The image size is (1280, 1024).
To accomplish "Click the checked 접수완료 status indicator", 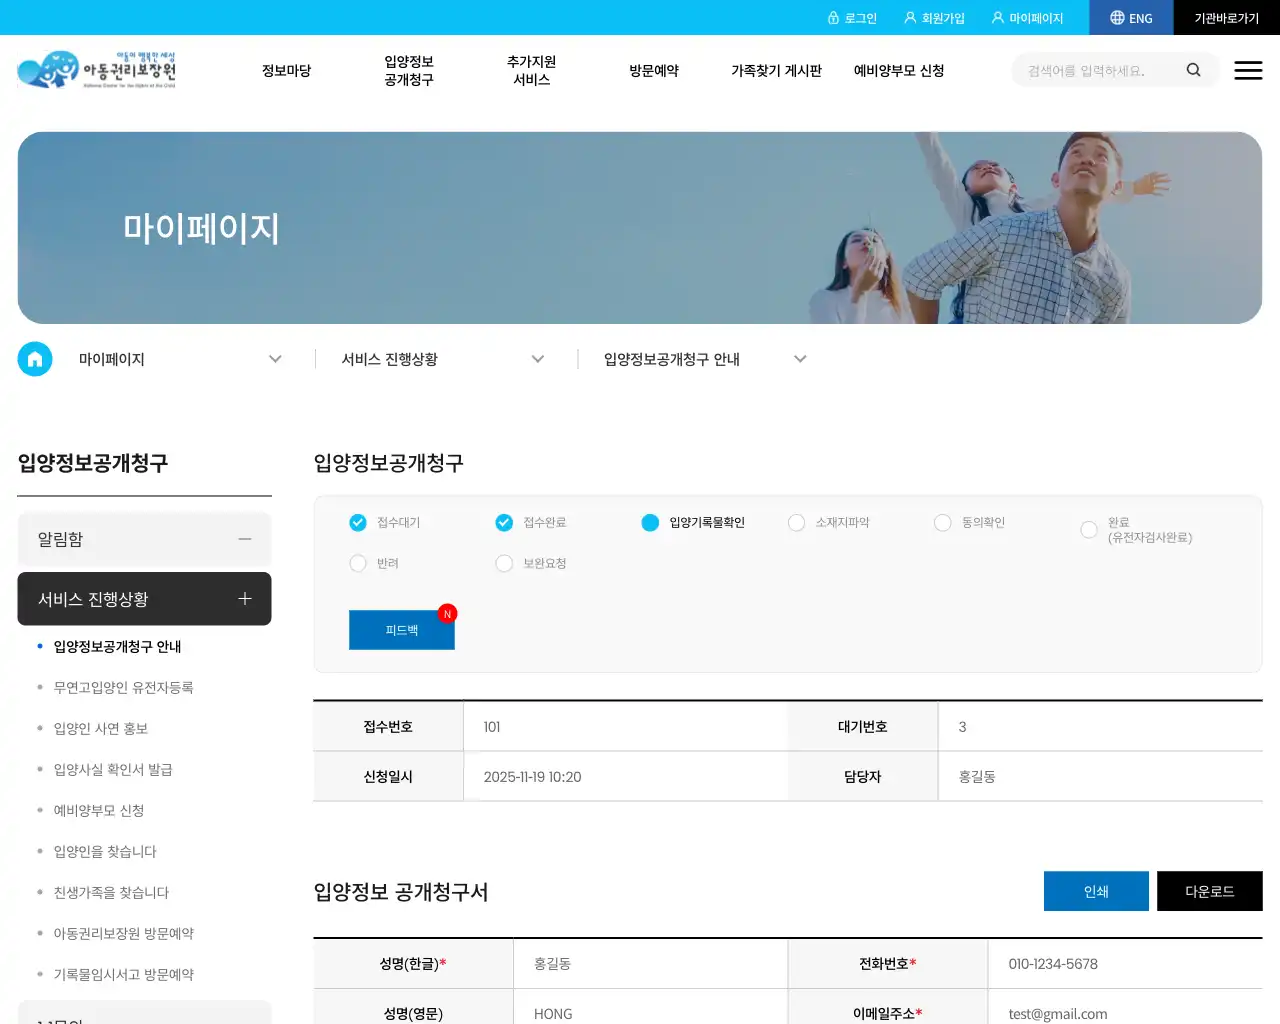I will coord(504,522).
